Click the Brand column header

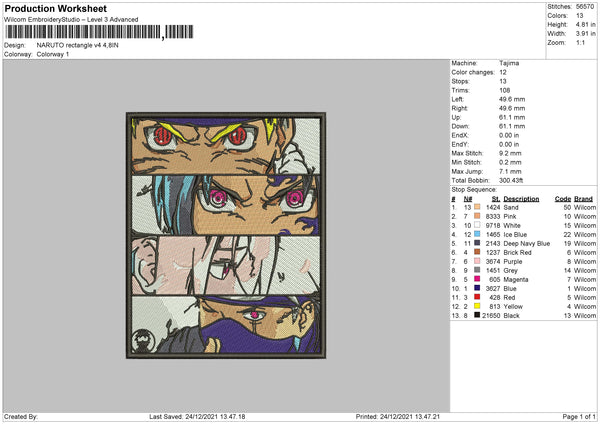point(584,199)
